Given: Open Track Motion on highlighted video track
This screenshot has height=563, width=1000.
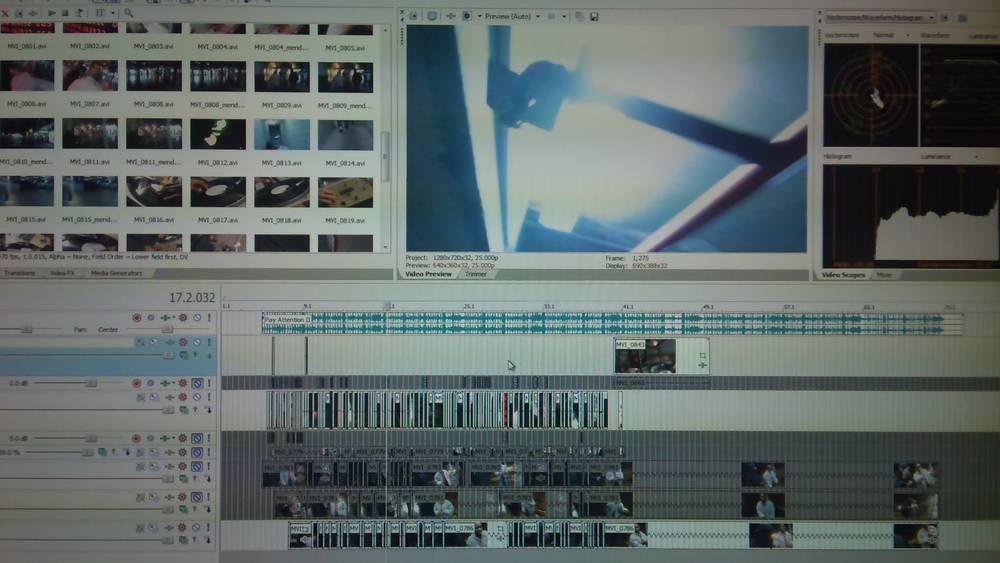Looking at the screenshot, I should [154, 342].
